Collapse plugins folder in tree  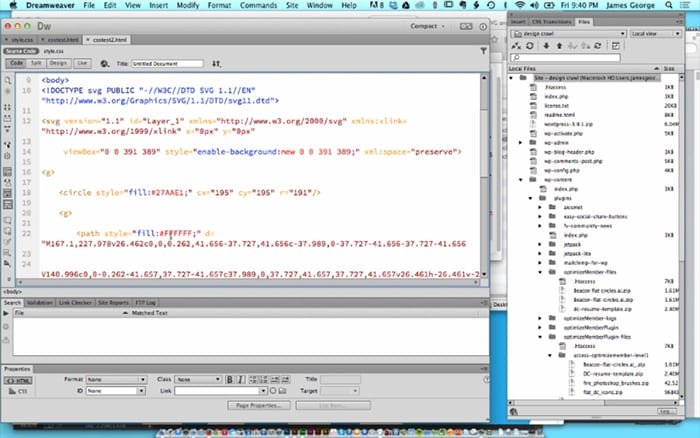coord(530,198)
